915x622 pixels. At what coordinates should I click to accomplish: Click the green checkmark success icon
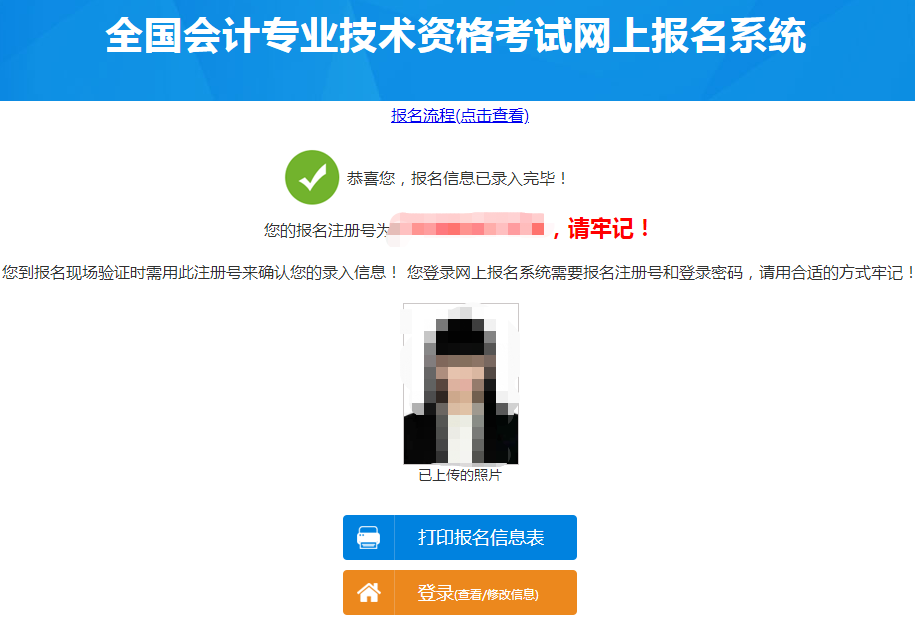click(312, 177)
